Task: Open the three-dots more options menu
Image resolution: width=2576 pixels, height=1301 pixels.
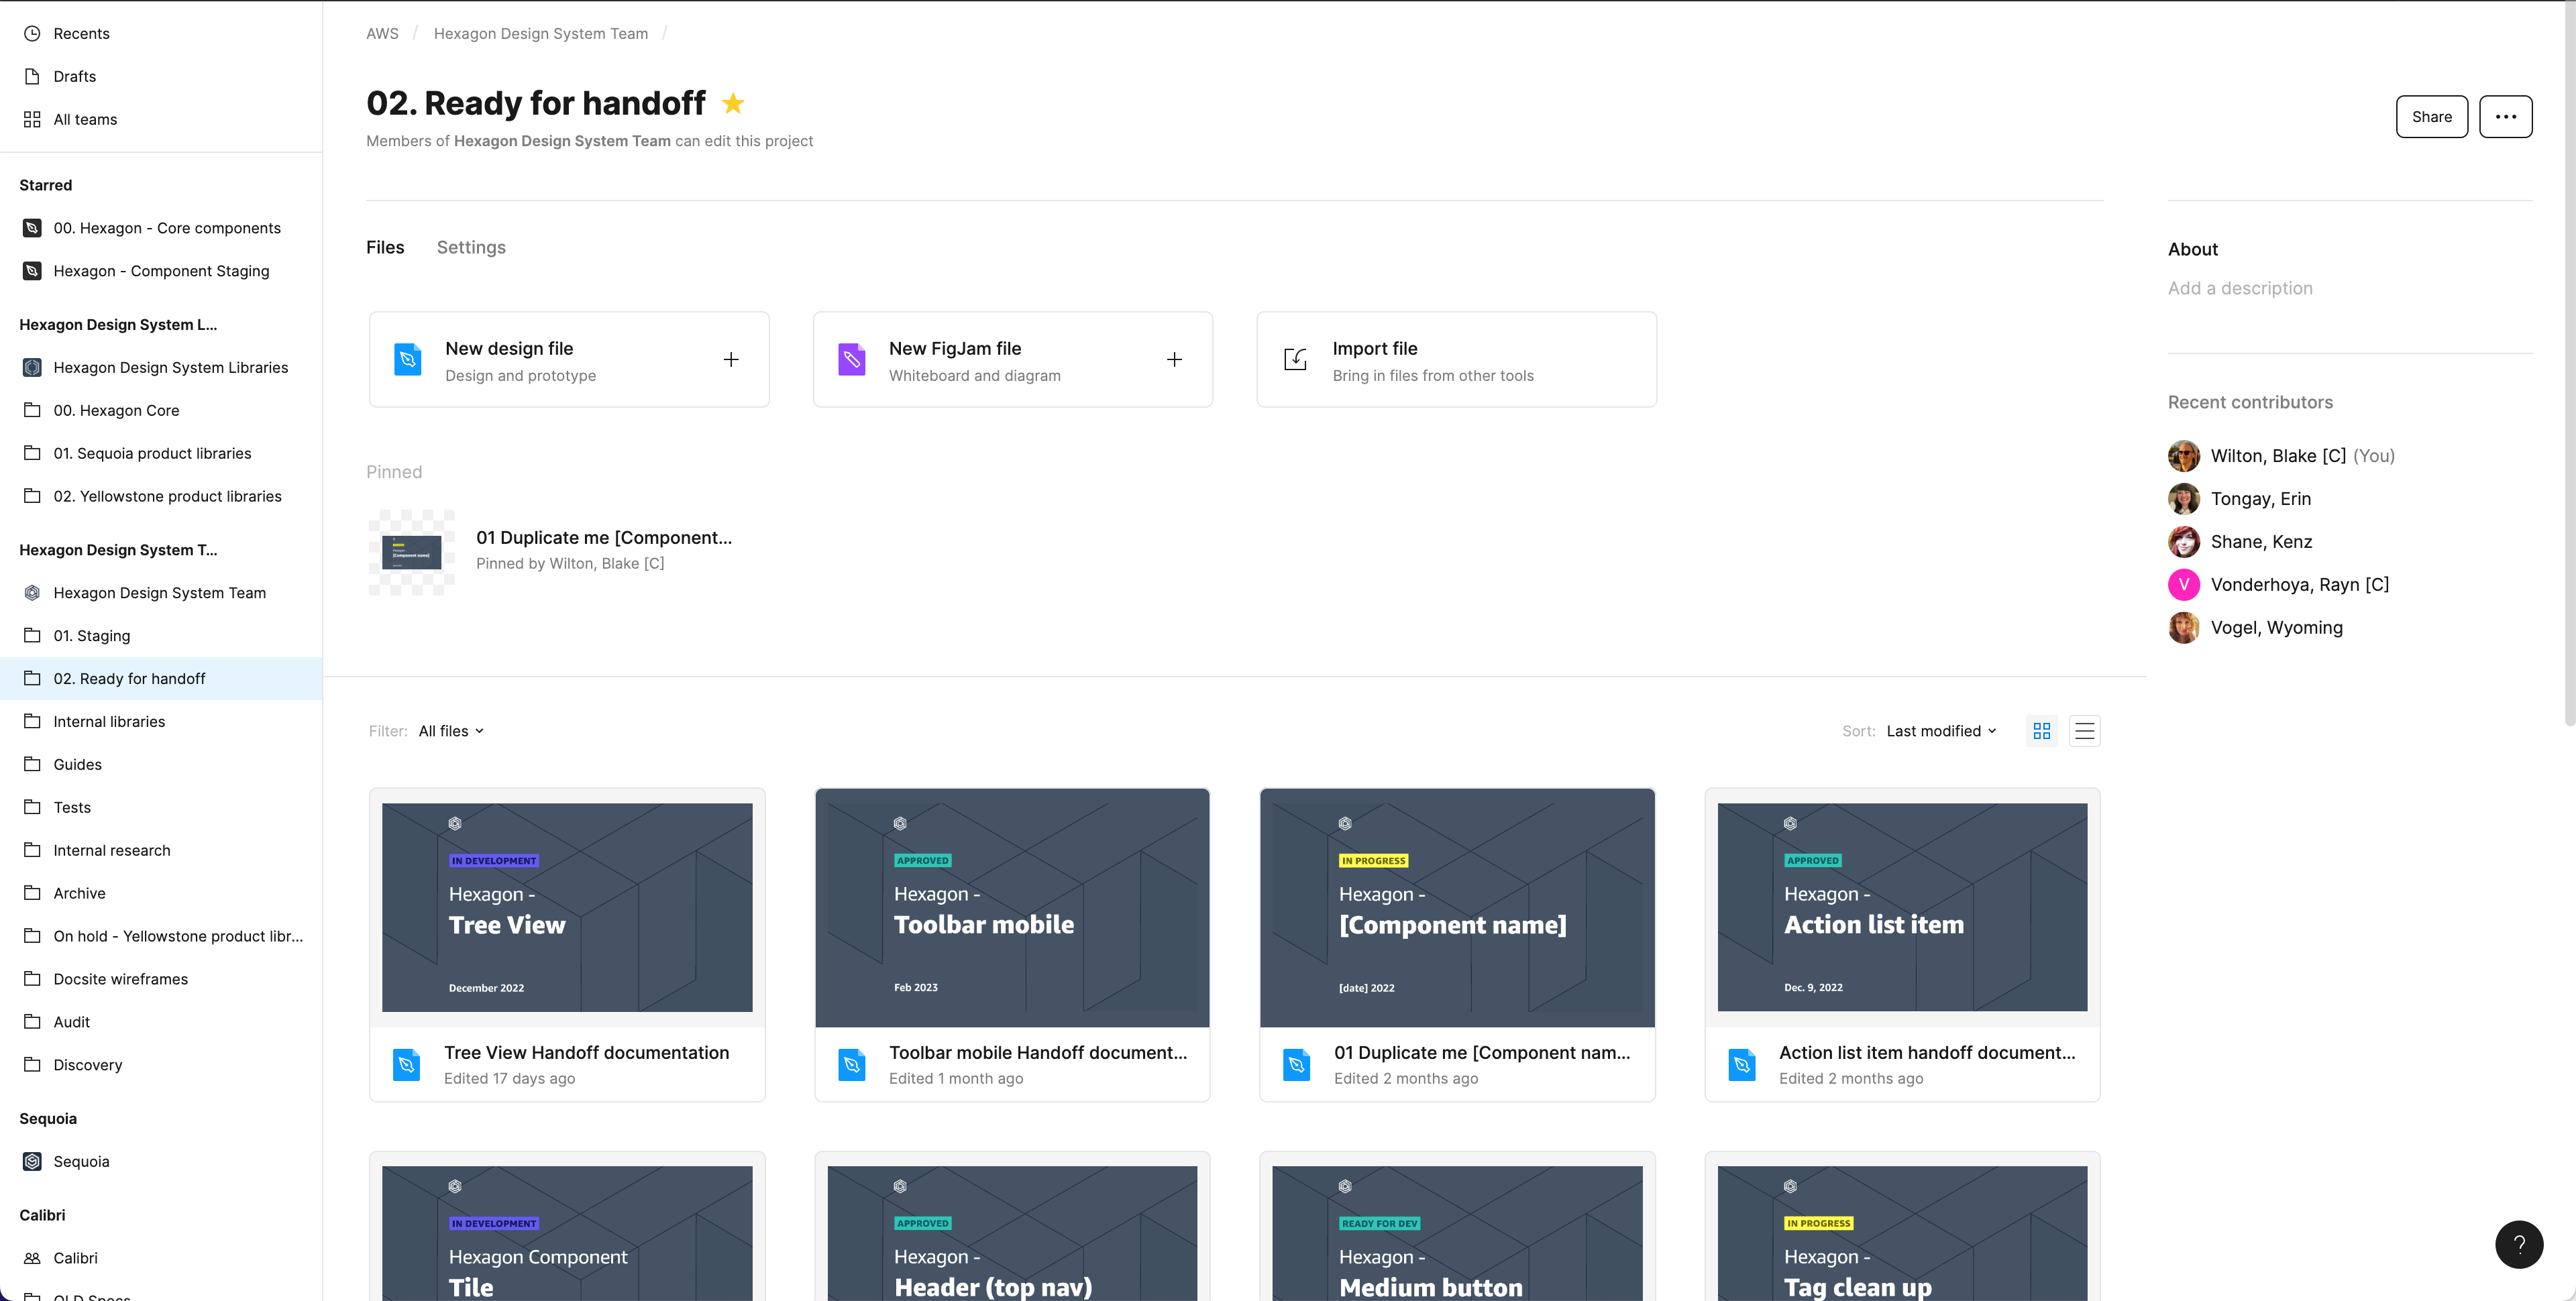Action: coord(2505,117)
